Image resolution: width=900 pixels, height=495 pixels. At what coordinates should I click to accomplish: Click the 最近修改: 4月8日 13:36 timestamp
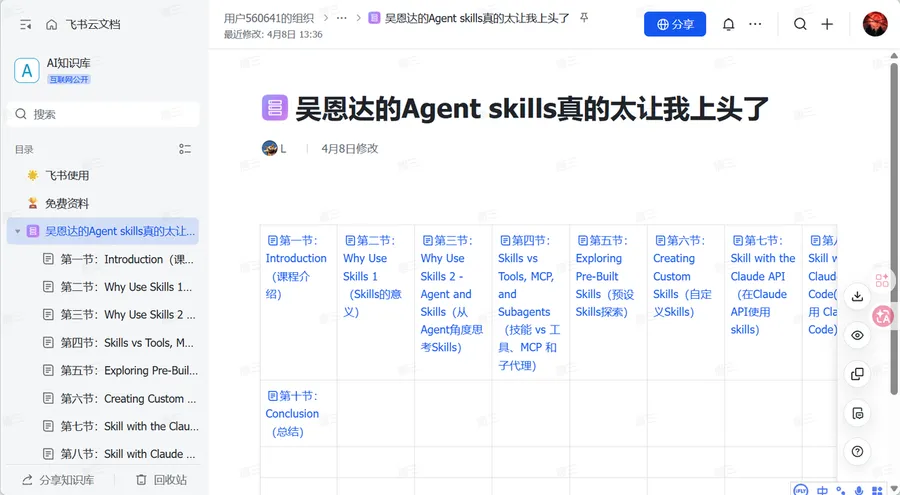click(x=273, y=34)
